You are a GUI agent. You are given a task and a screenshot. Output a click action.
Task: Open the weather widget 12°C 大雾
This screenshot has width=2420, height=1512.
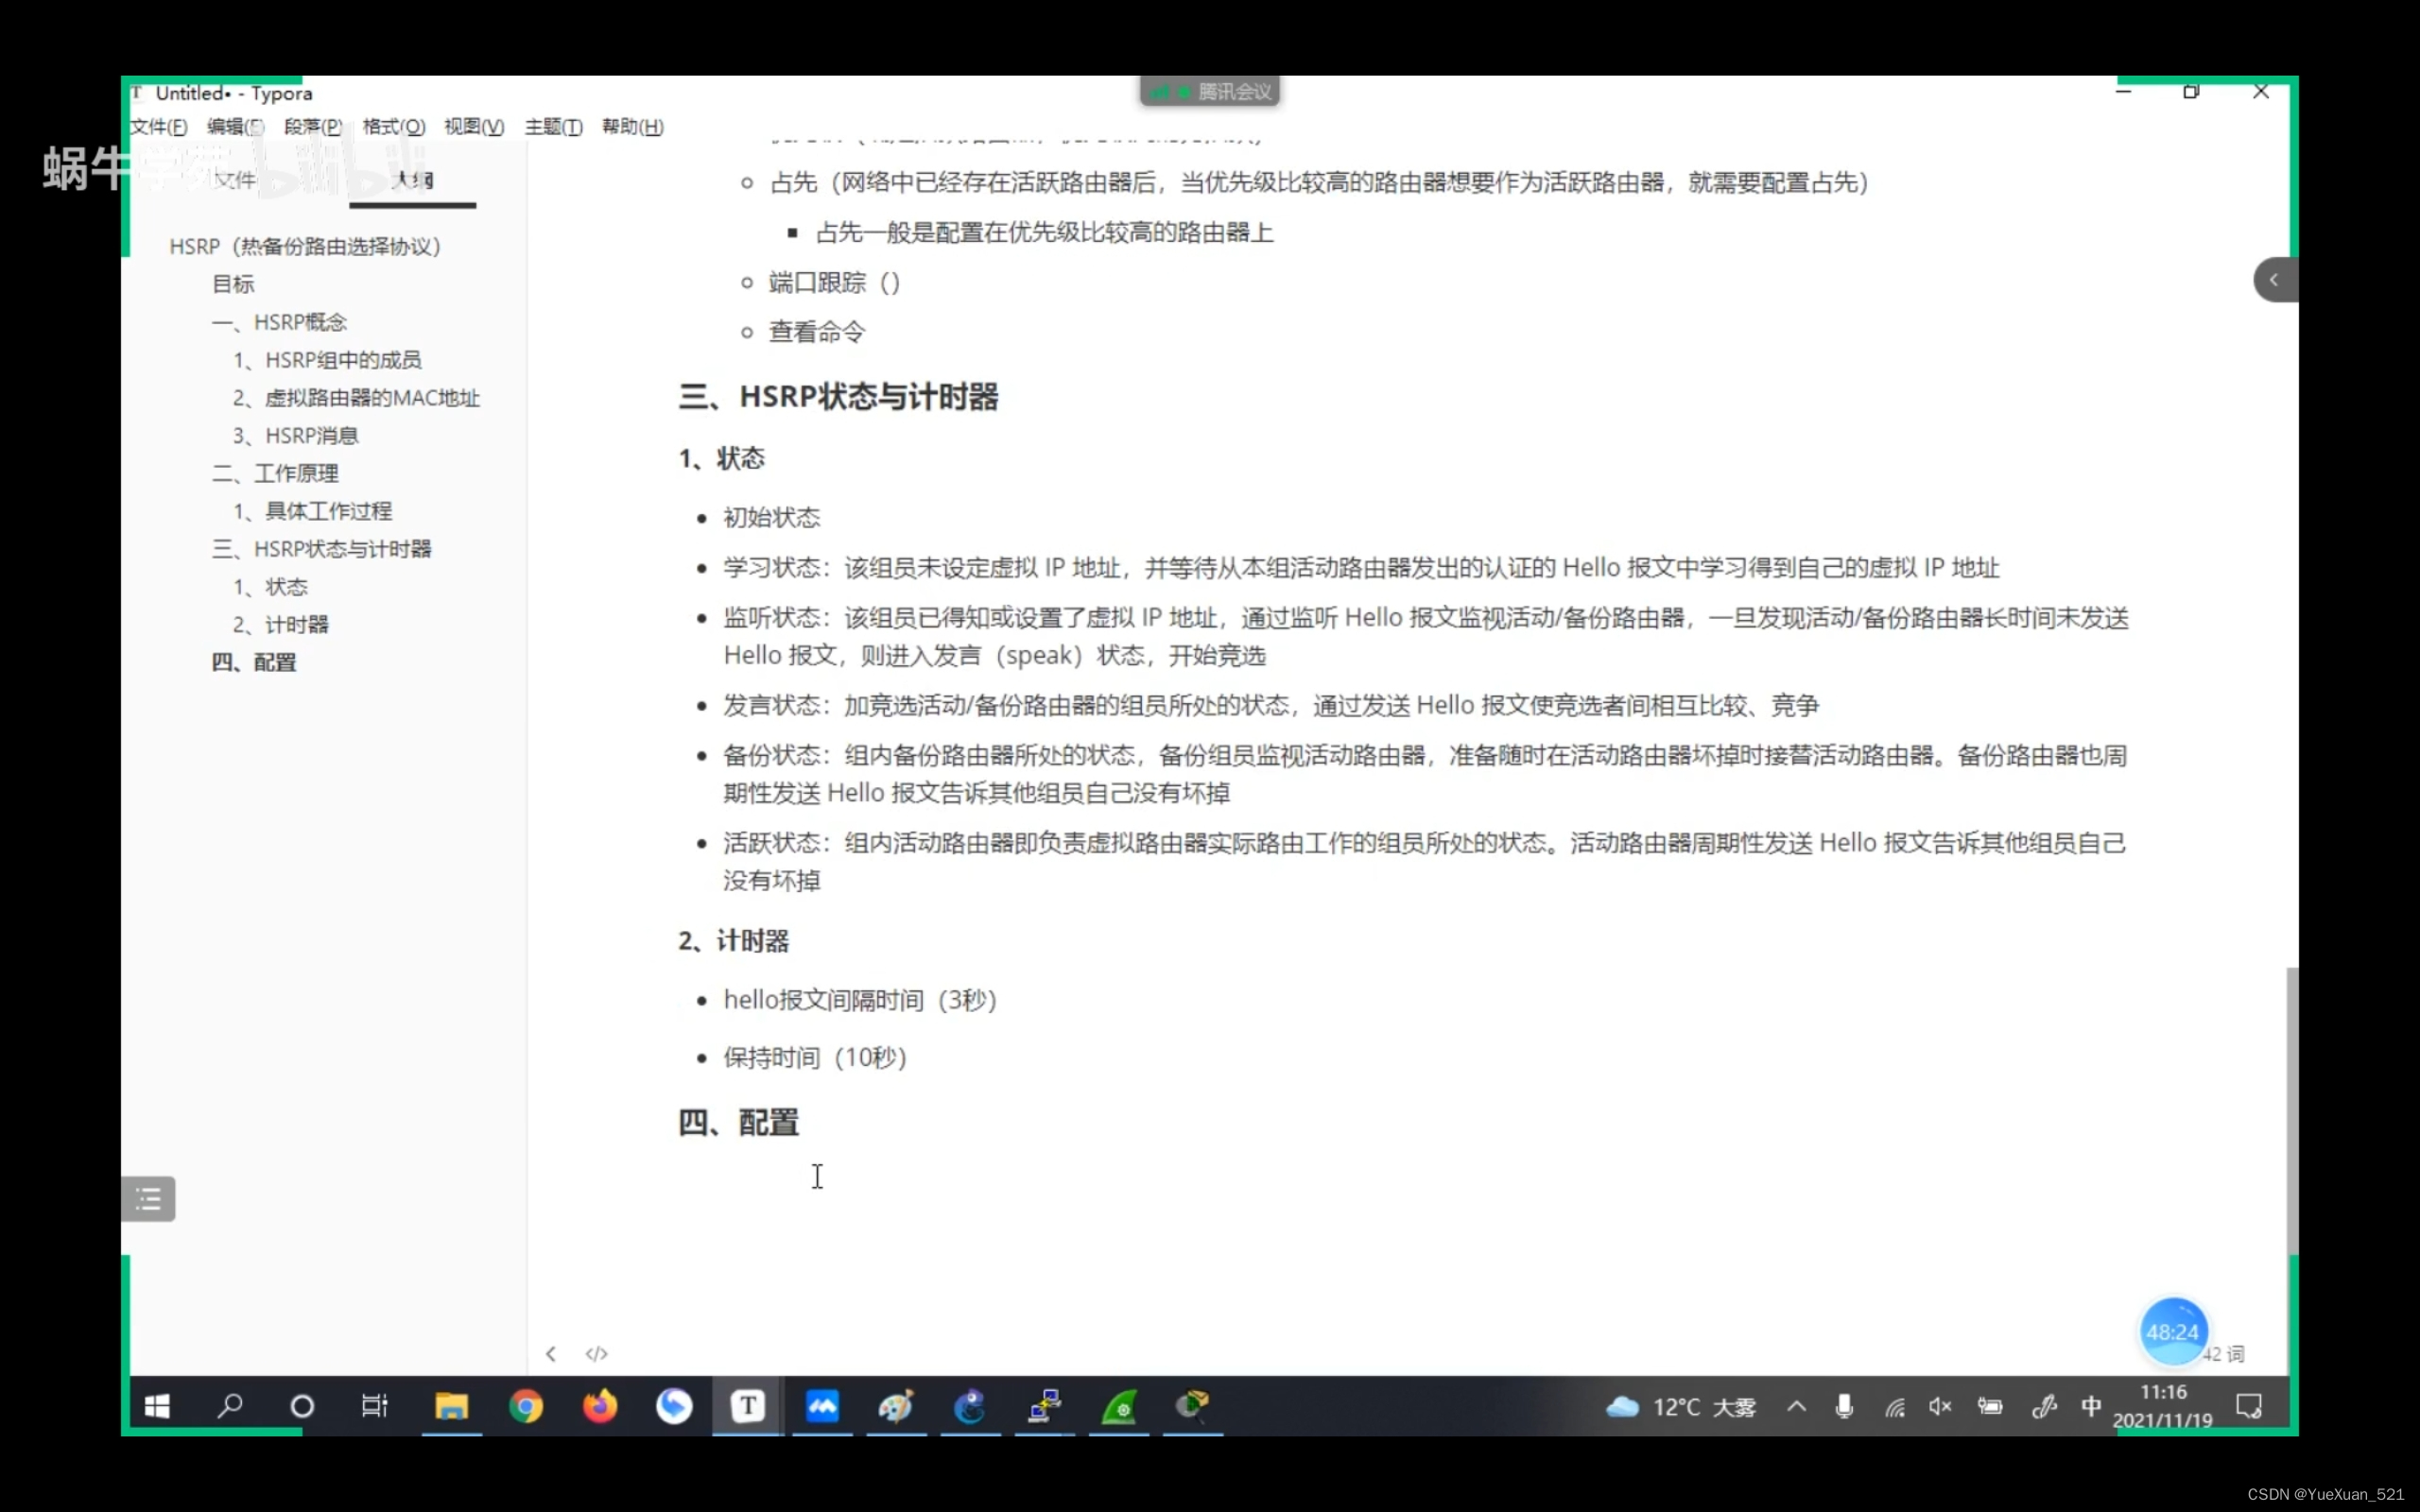point(1681,1407)
